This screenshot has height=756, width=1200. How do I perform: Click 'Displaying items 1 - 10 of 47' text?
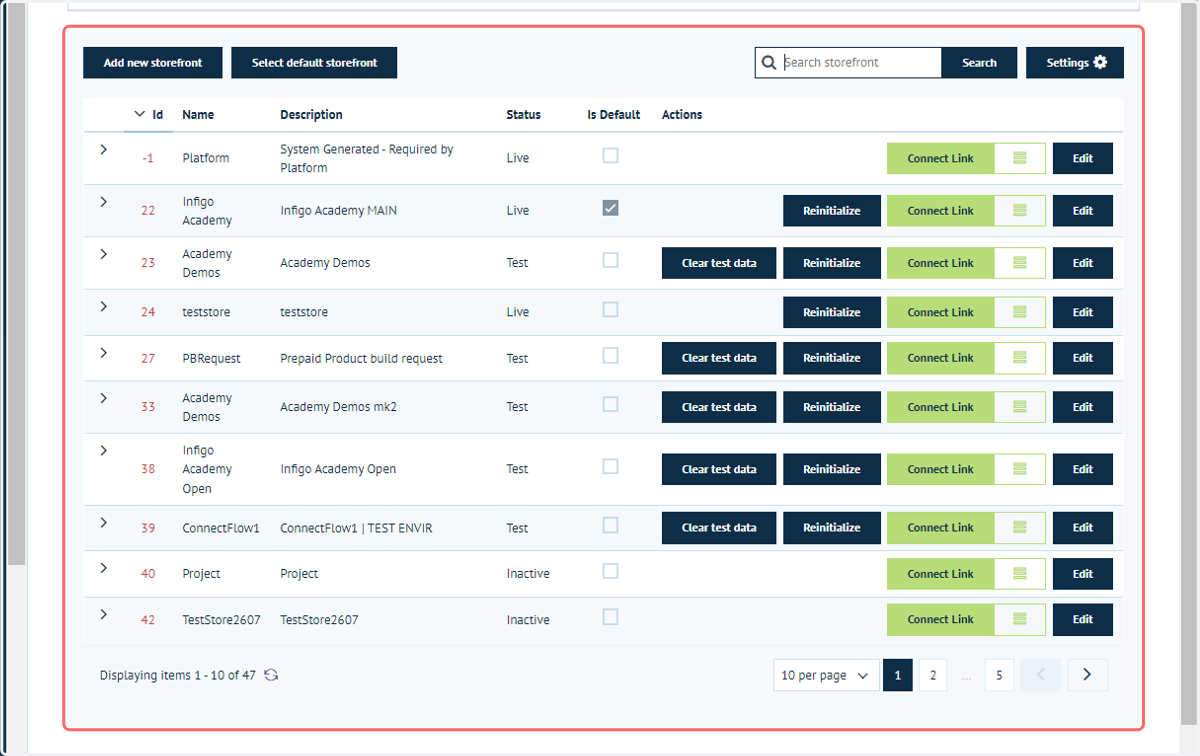178,675
